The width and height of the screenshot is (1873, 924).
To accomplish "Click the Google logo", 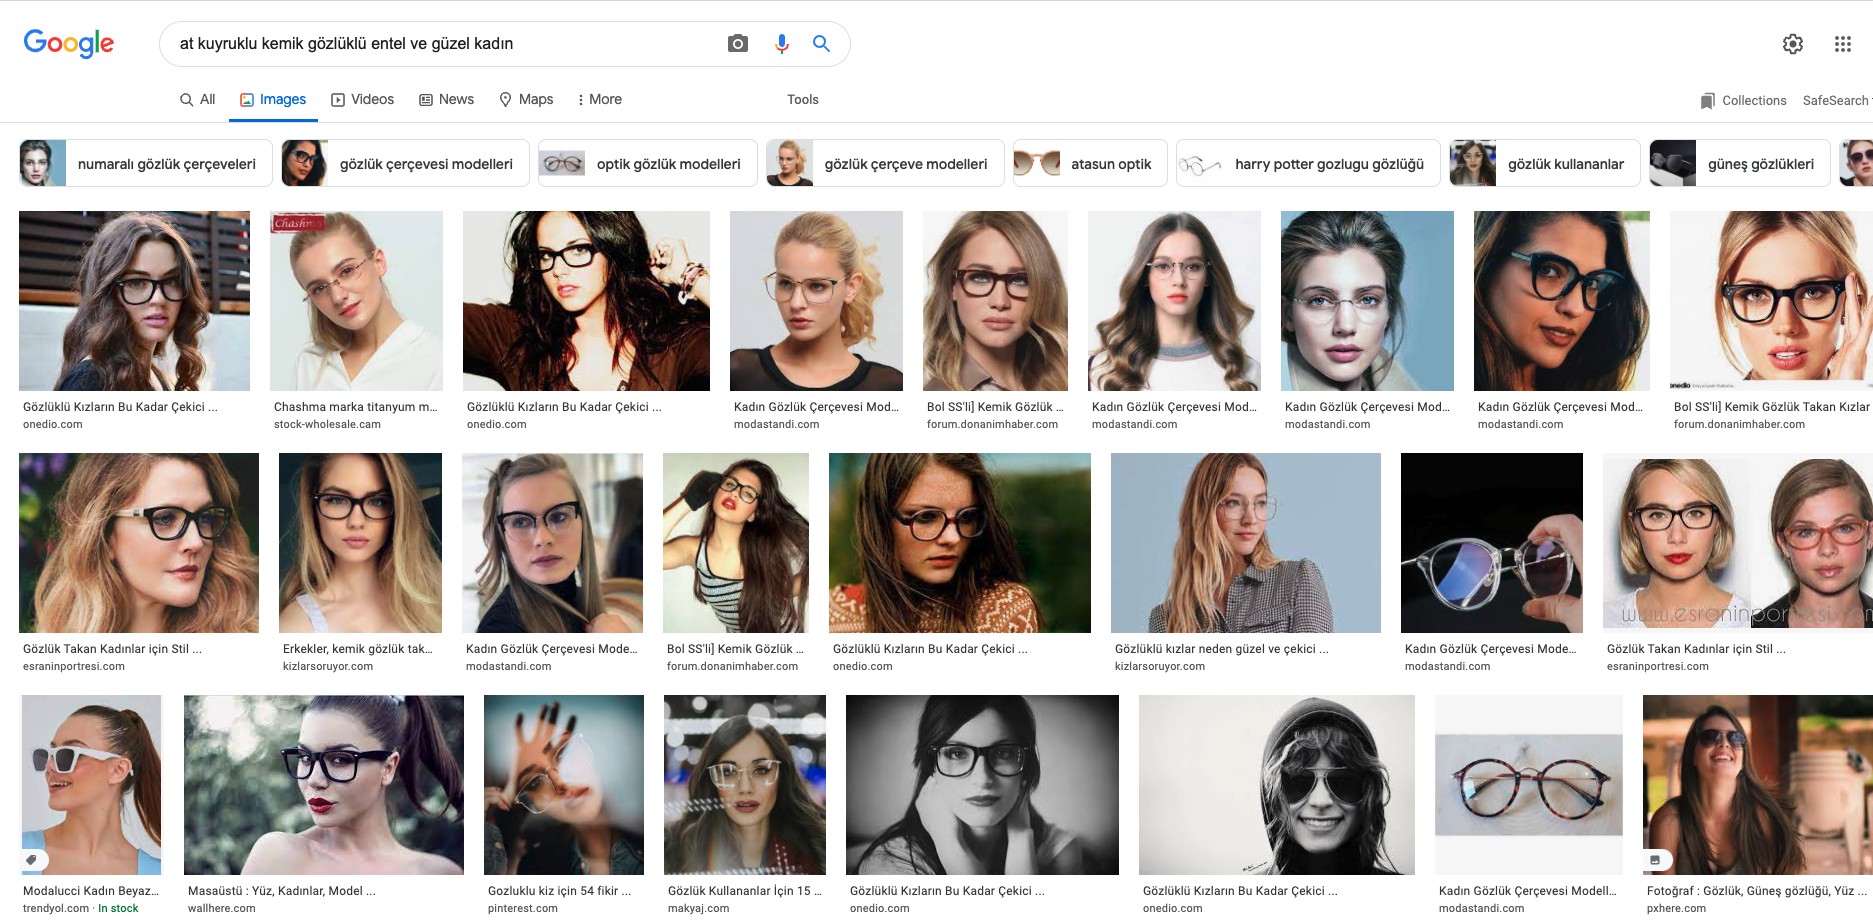I will point(69,43).
